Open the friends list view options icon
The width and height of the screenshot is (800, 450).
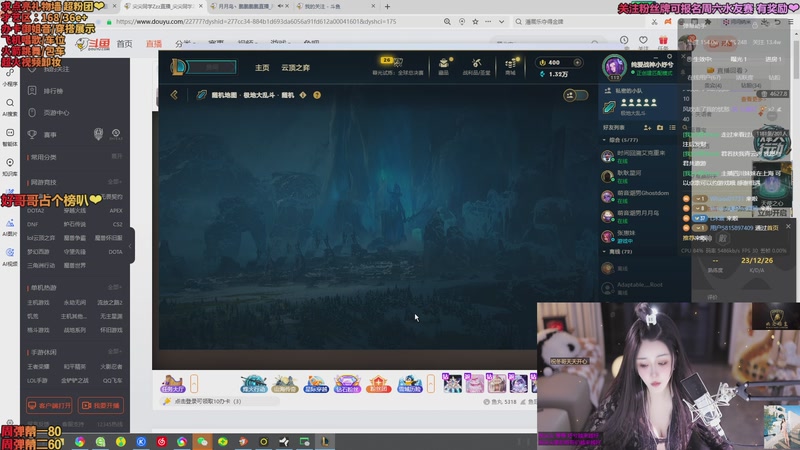coord(672,128)
